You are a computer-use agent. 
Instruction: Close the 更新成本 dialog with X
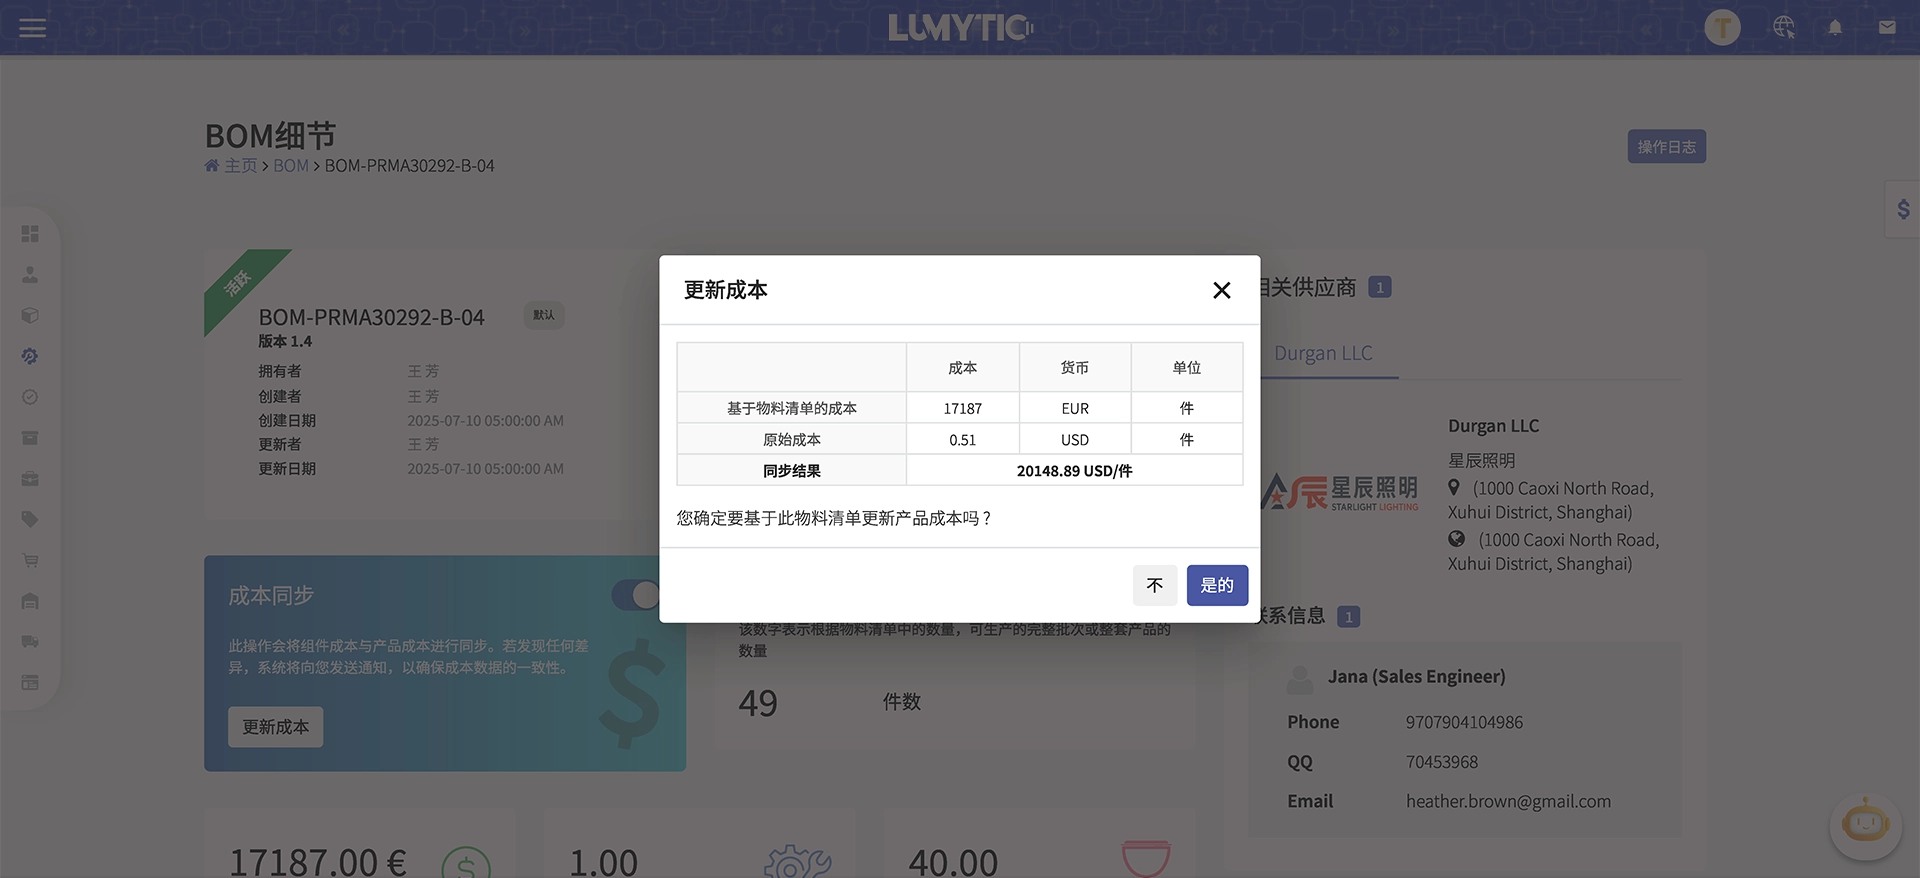click(1221, 290)
